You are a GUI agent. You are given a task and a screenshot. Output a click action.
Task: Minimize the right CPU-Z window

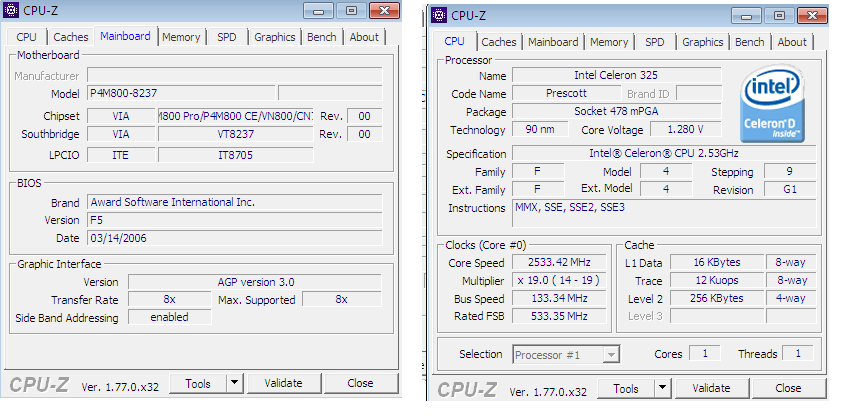click(x=747, y=16)
